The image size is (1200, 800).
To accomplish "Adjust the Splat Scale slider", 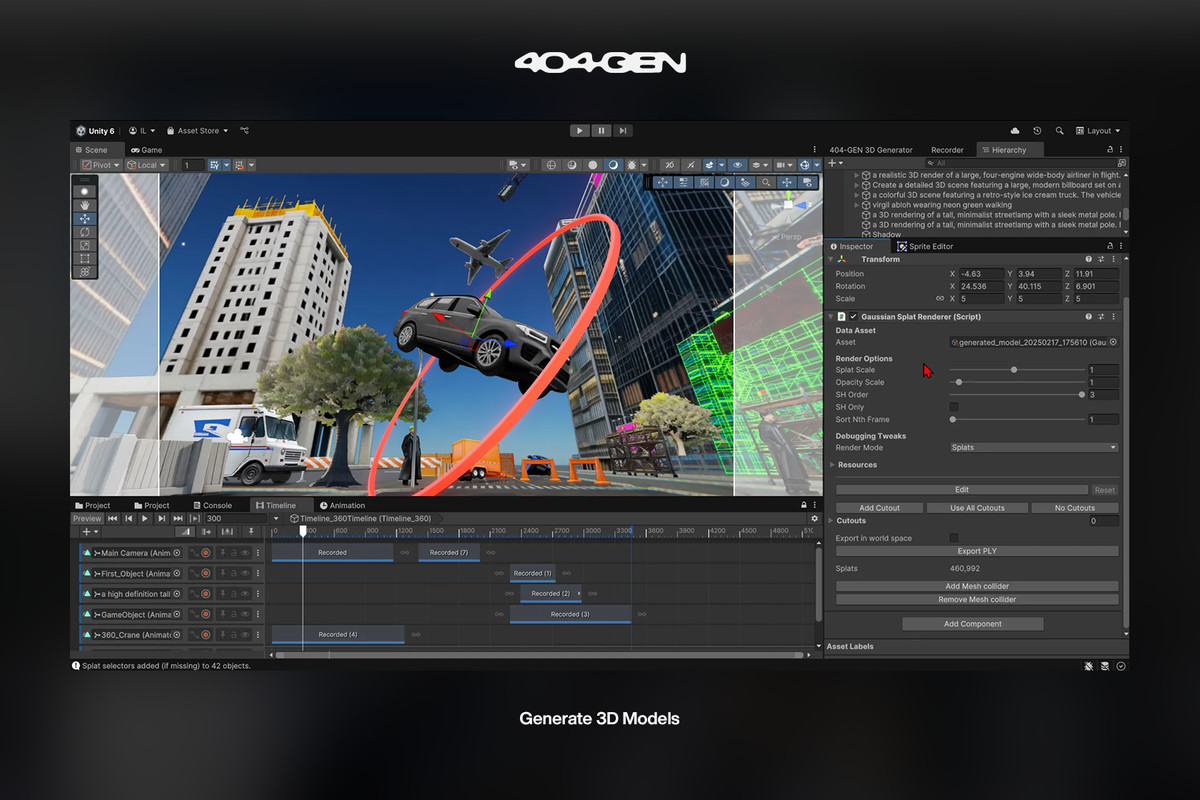I will (x=1016, y=370).
